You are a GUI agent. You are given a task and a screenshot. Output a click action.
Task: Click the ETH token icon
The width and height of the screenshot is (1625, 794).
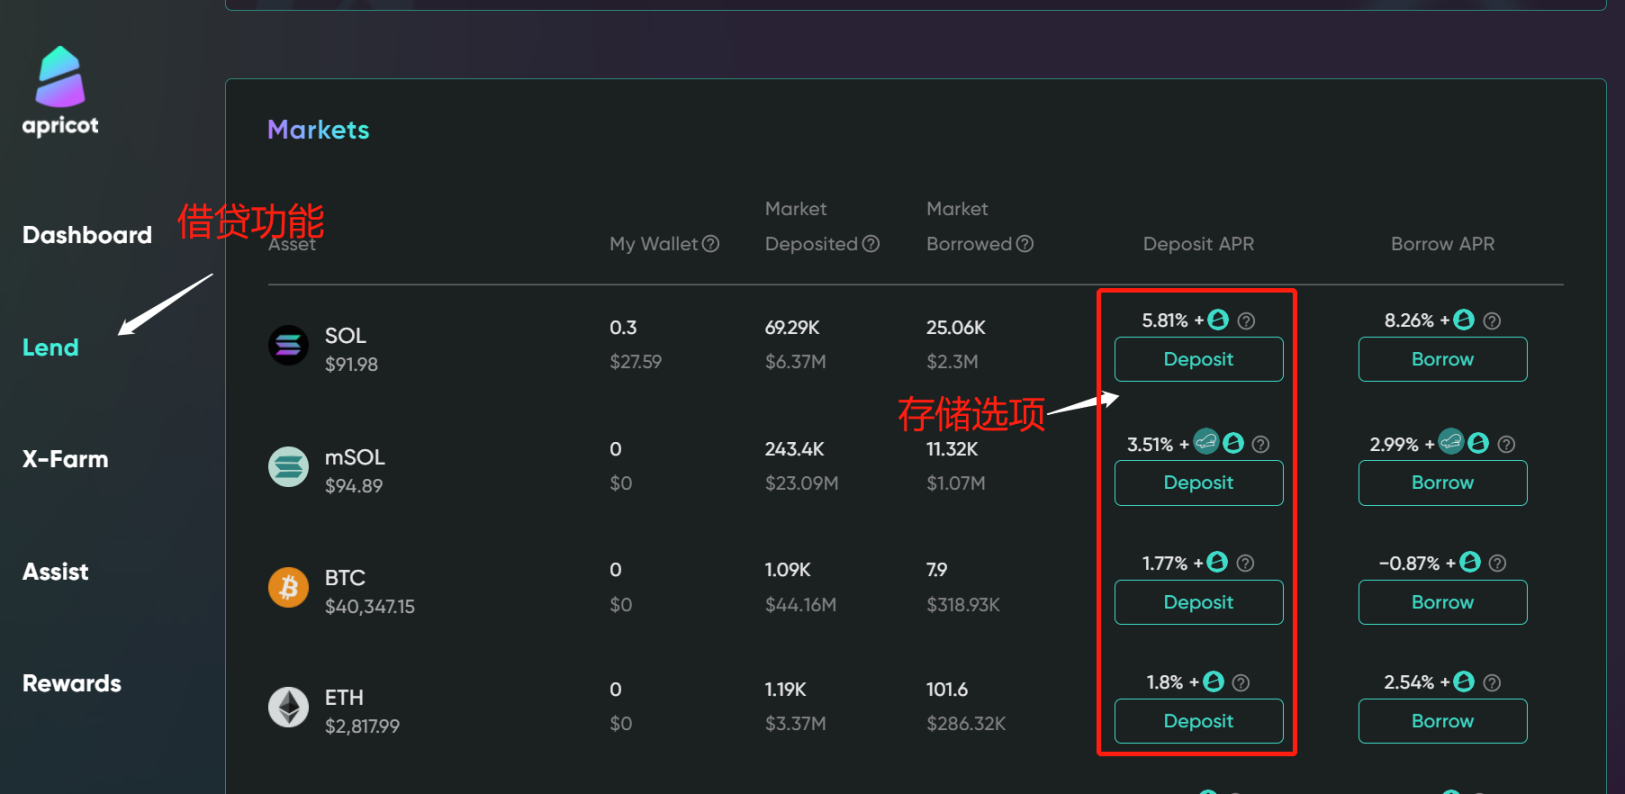pos(288,707)
